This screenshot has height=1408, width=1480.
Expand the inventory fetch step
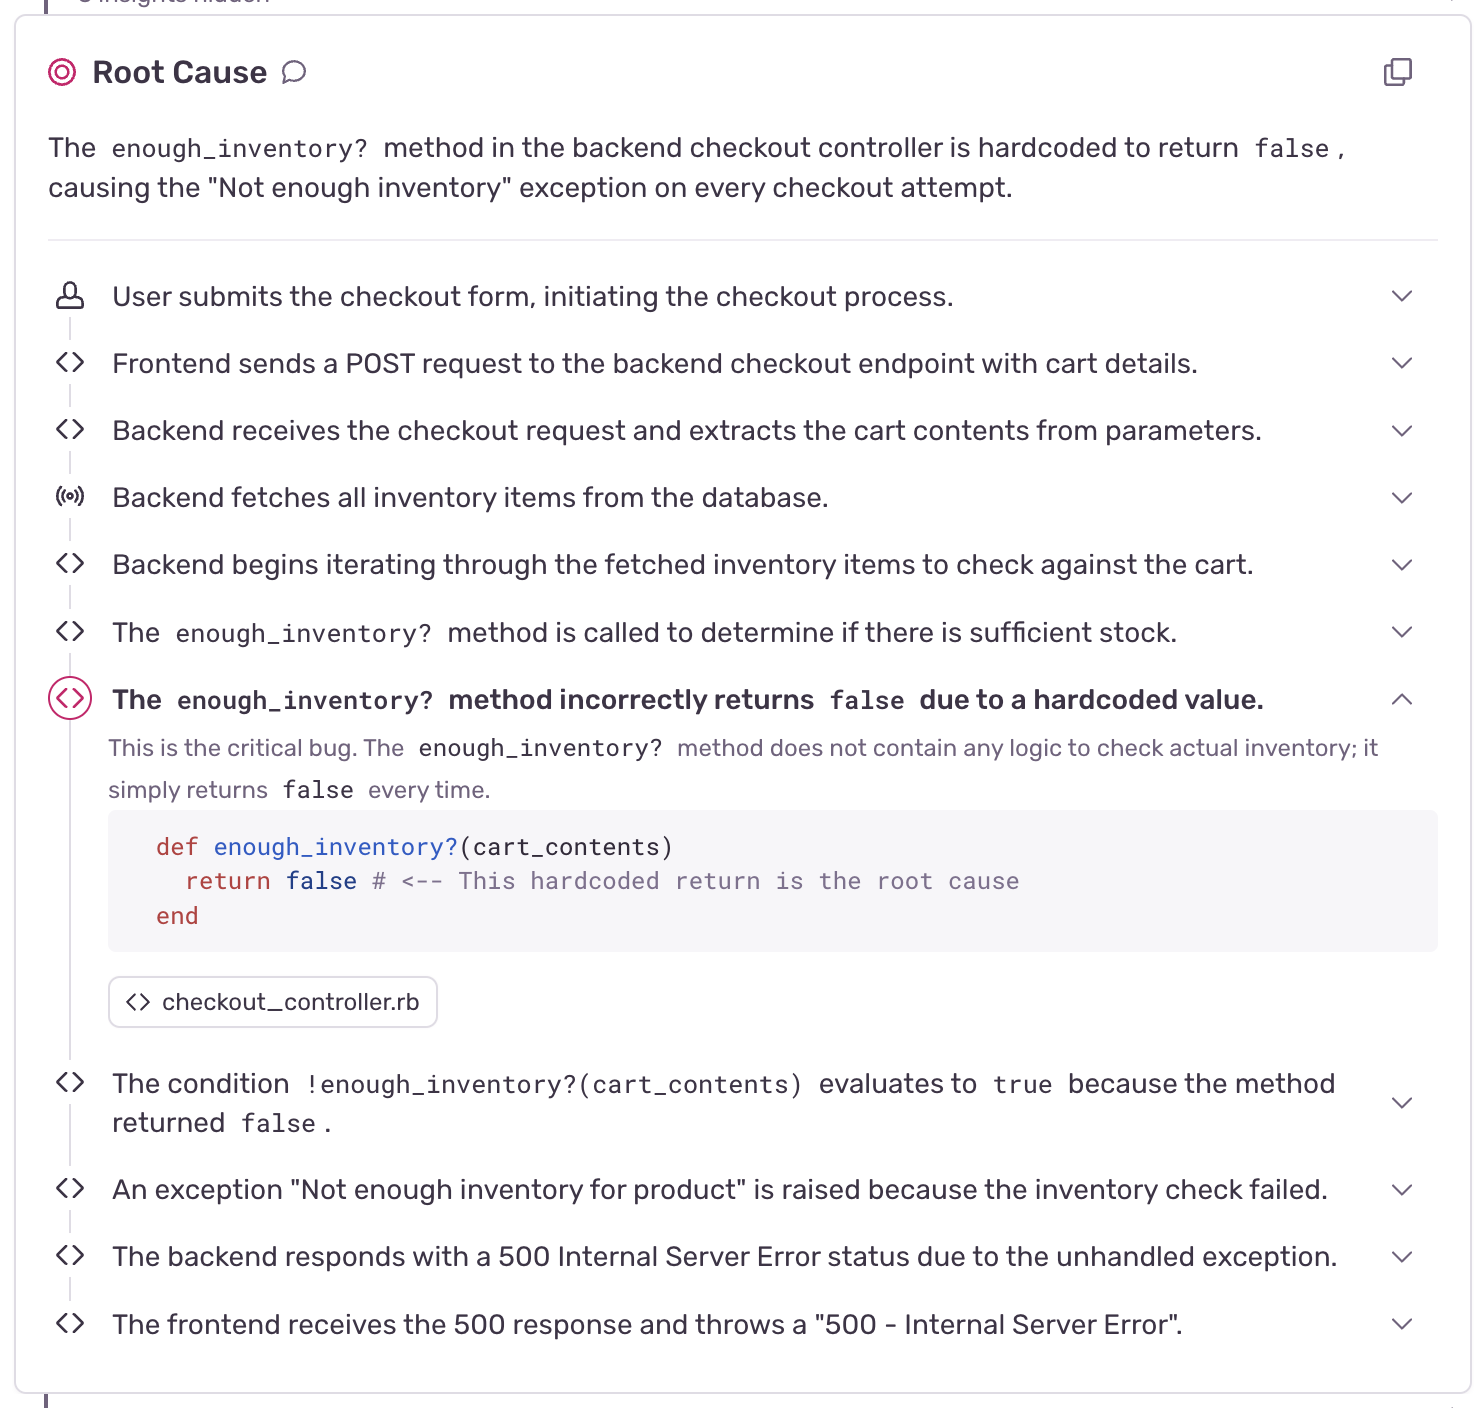1402,497
